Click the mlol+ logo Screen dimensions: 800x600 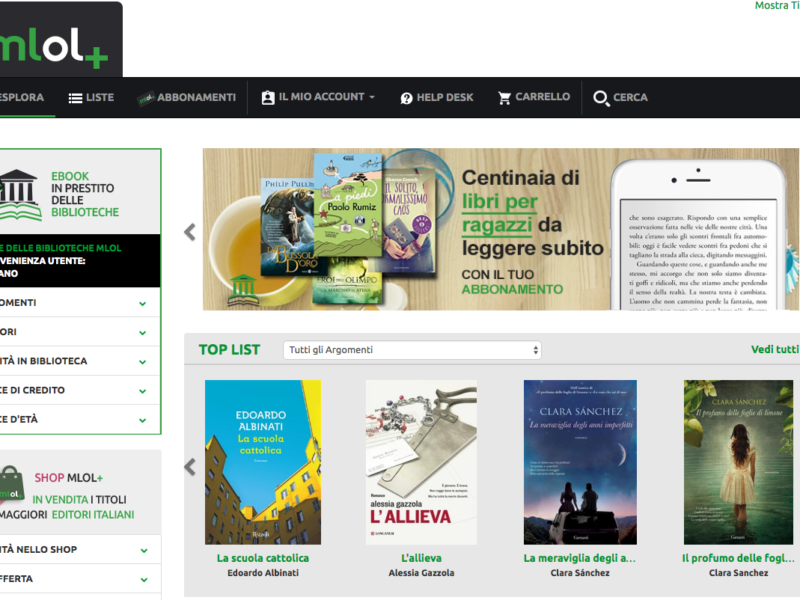click(x=54, y=47)
